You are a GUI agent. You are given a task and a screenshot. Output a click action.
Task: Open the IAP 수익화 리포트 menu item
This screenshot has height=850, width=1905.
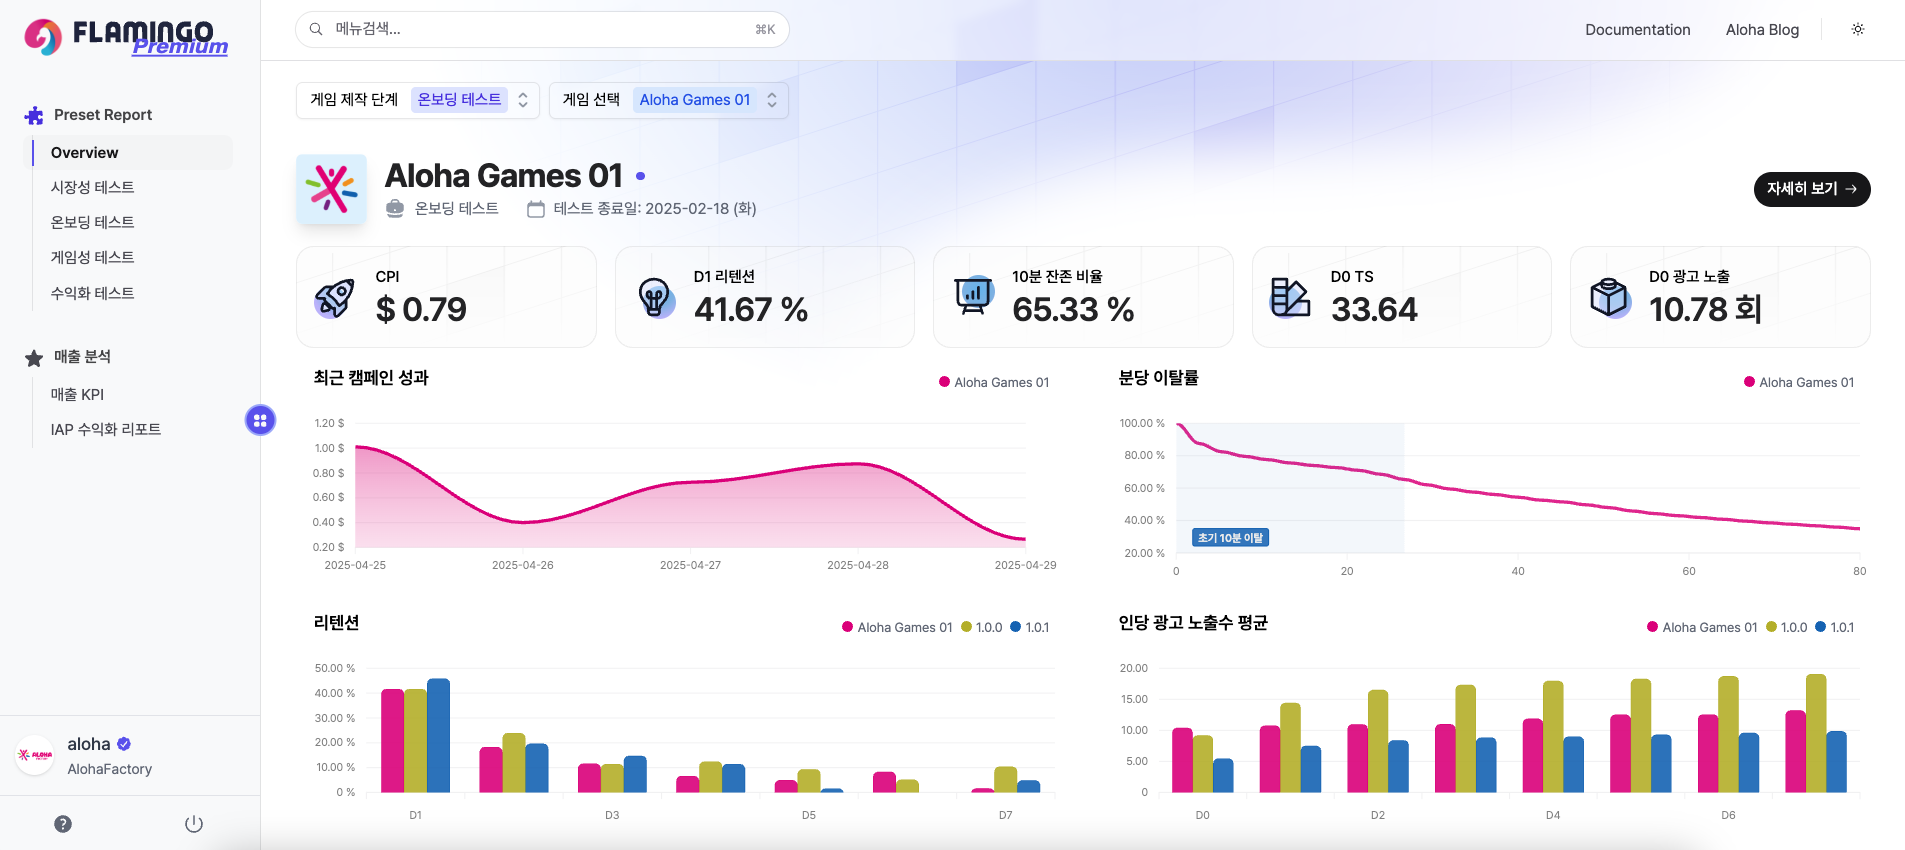106,430
